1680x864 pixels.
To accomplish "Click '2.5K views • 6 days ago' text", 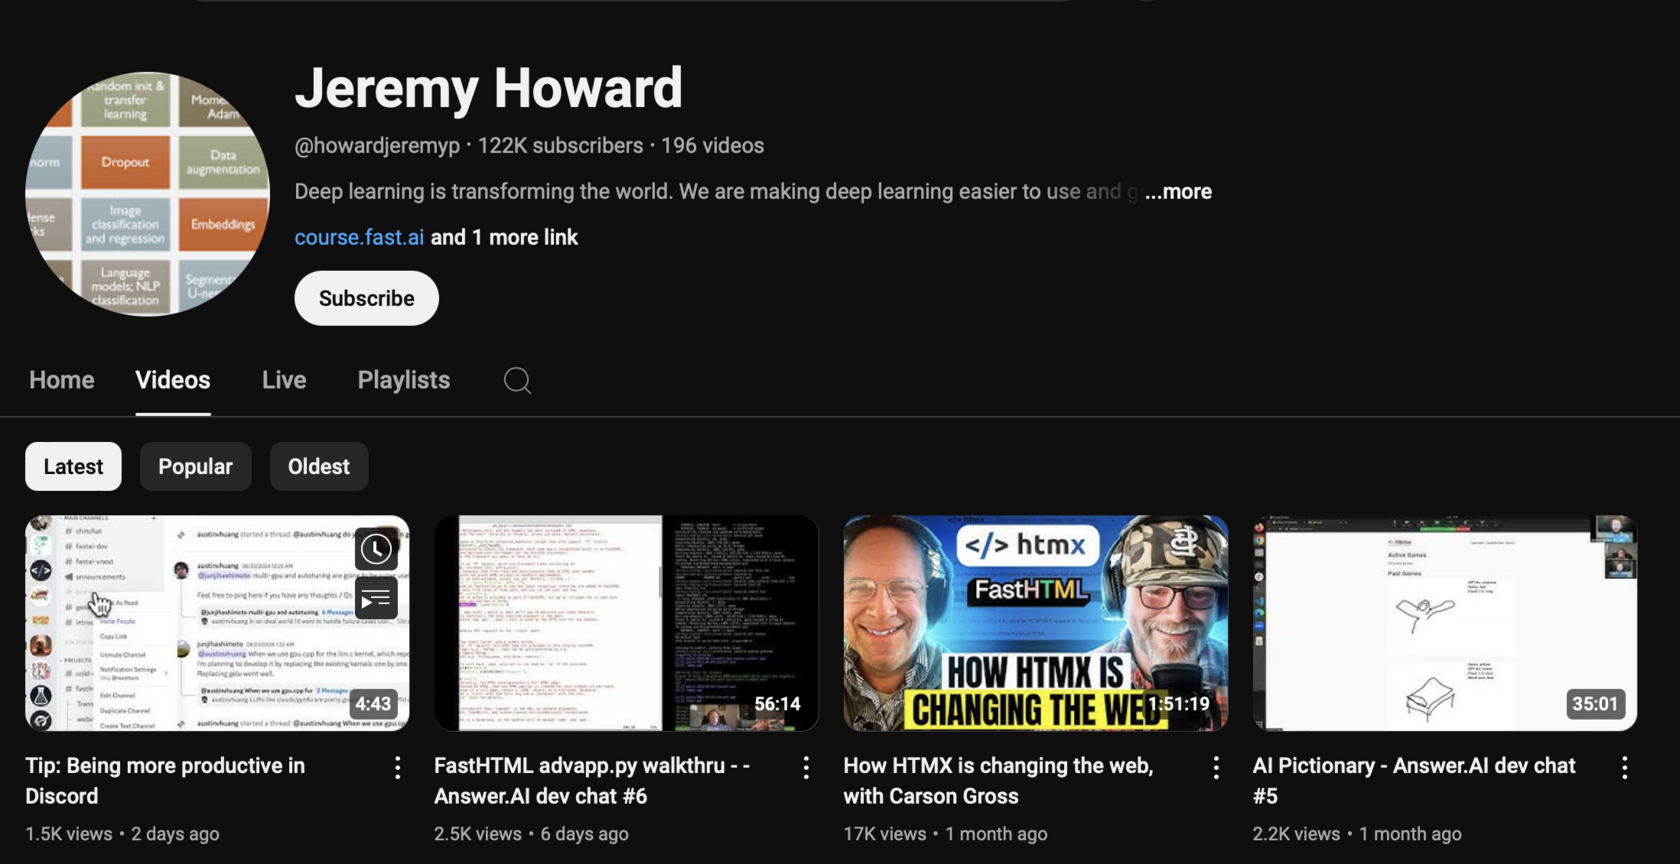I will (531, 834).
